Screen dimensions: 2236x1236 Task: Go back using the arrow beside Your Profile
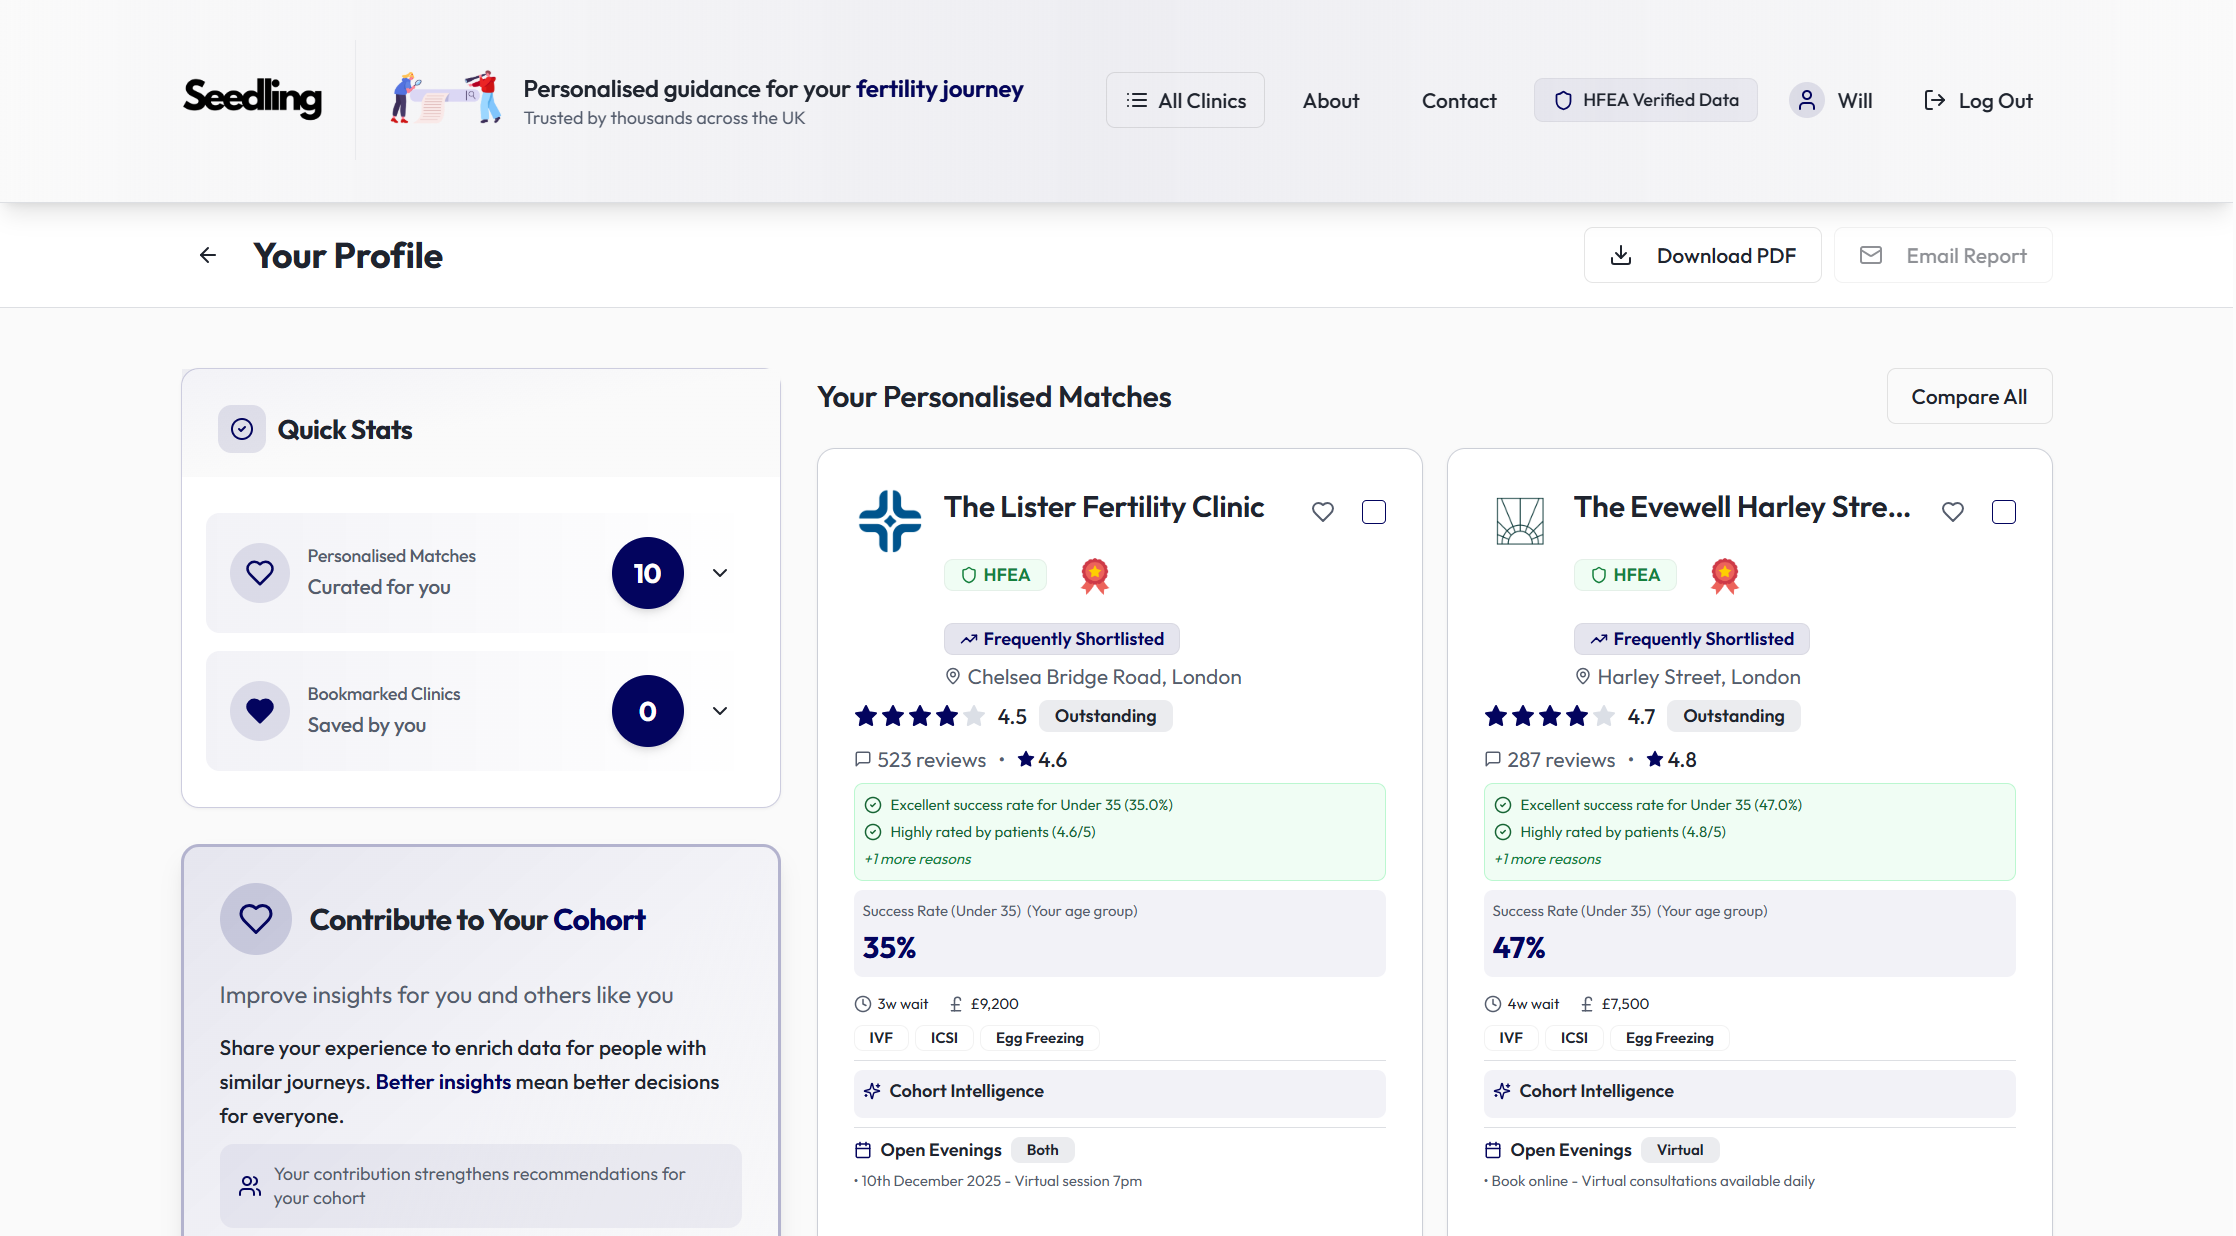point(207,255)
